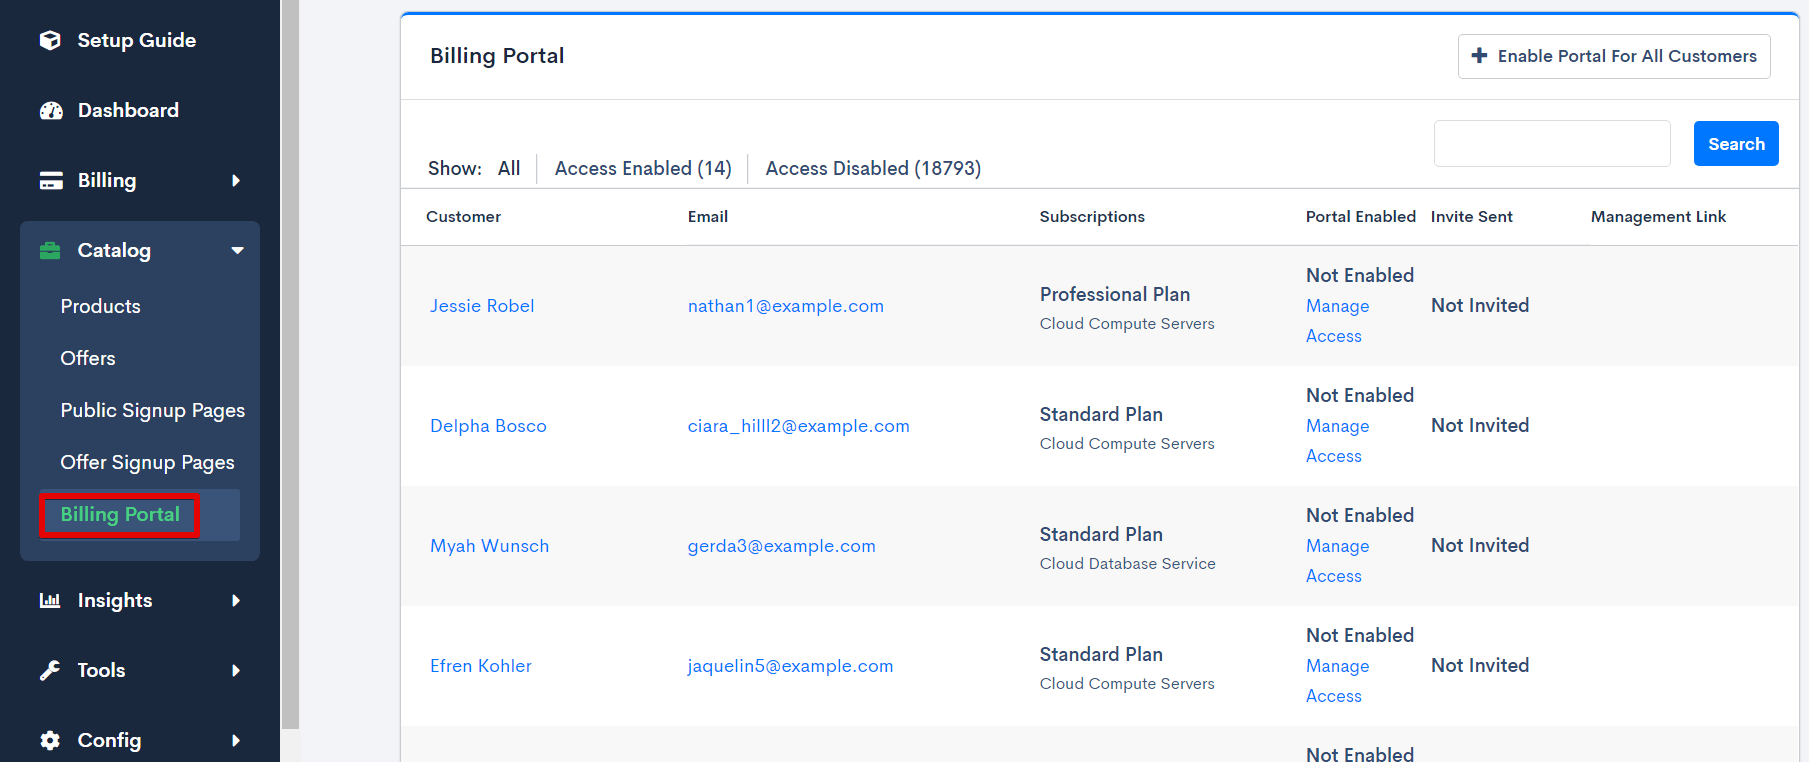Open Products in Catalog menu
Image resolution: width=1809 pixels, height=762 pixels.
tap(100, 307)
